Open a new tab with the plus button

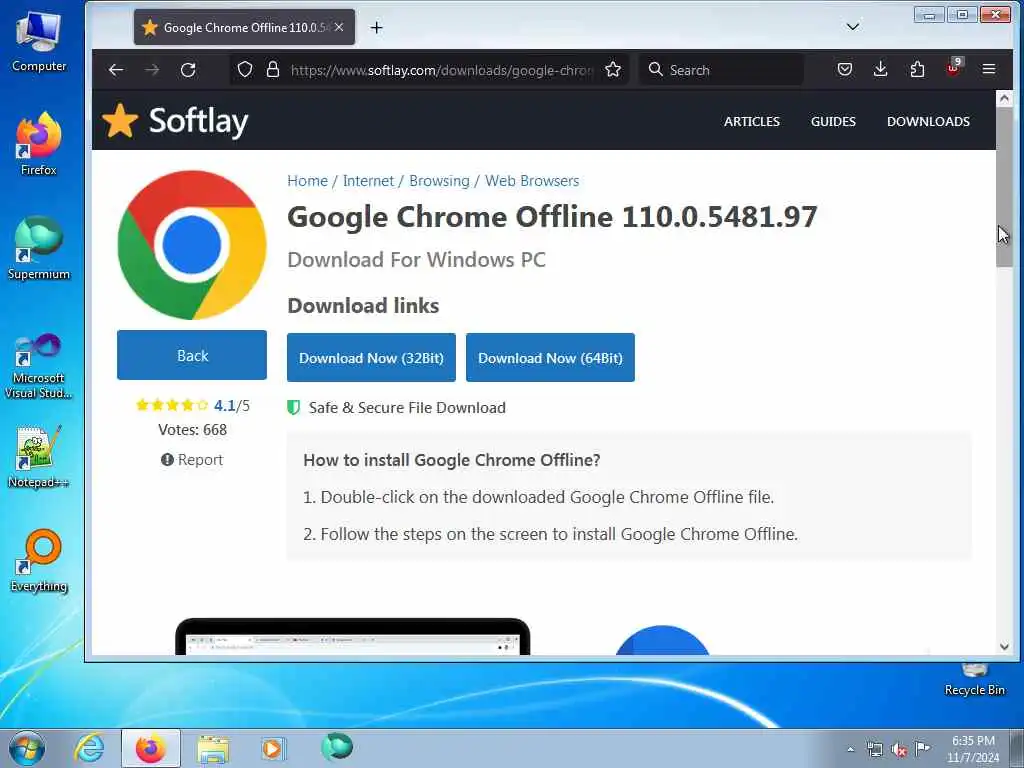coord(376,27)
